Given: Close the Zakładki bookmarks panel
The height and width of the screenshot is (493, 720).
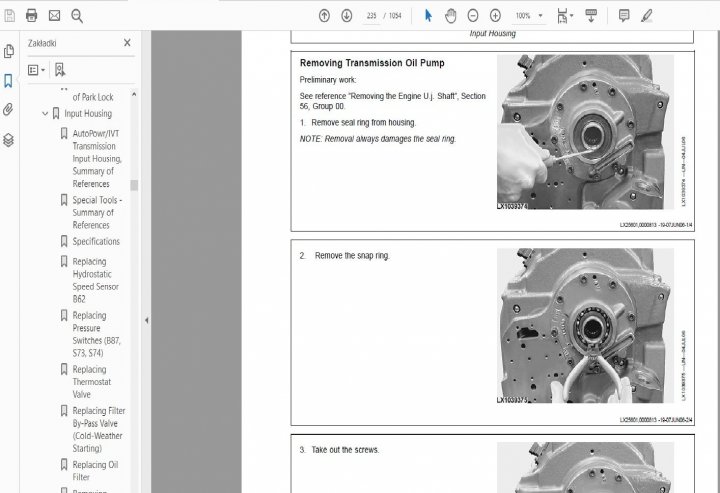Looking at the screenshot, I should (127, 43).
